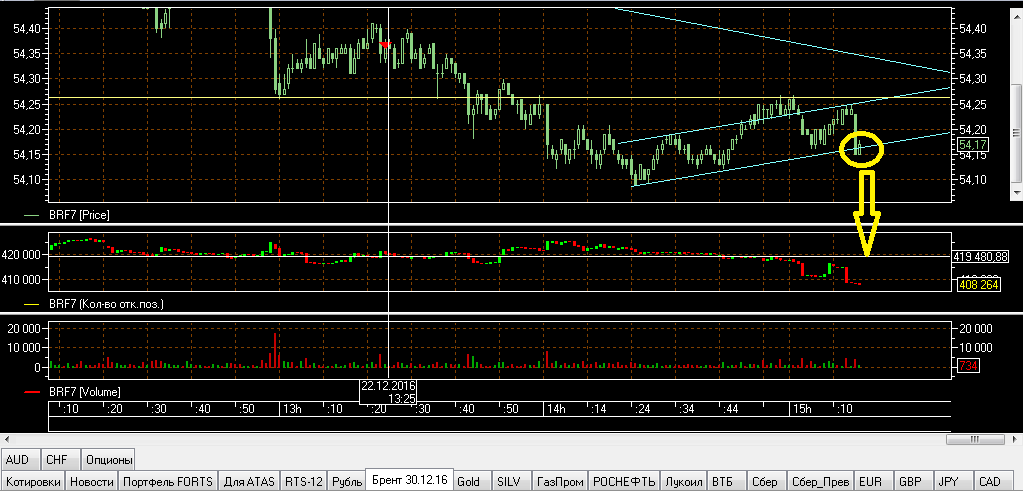Click the horizontal scrollbar left arrow

(x=6, y=440)
